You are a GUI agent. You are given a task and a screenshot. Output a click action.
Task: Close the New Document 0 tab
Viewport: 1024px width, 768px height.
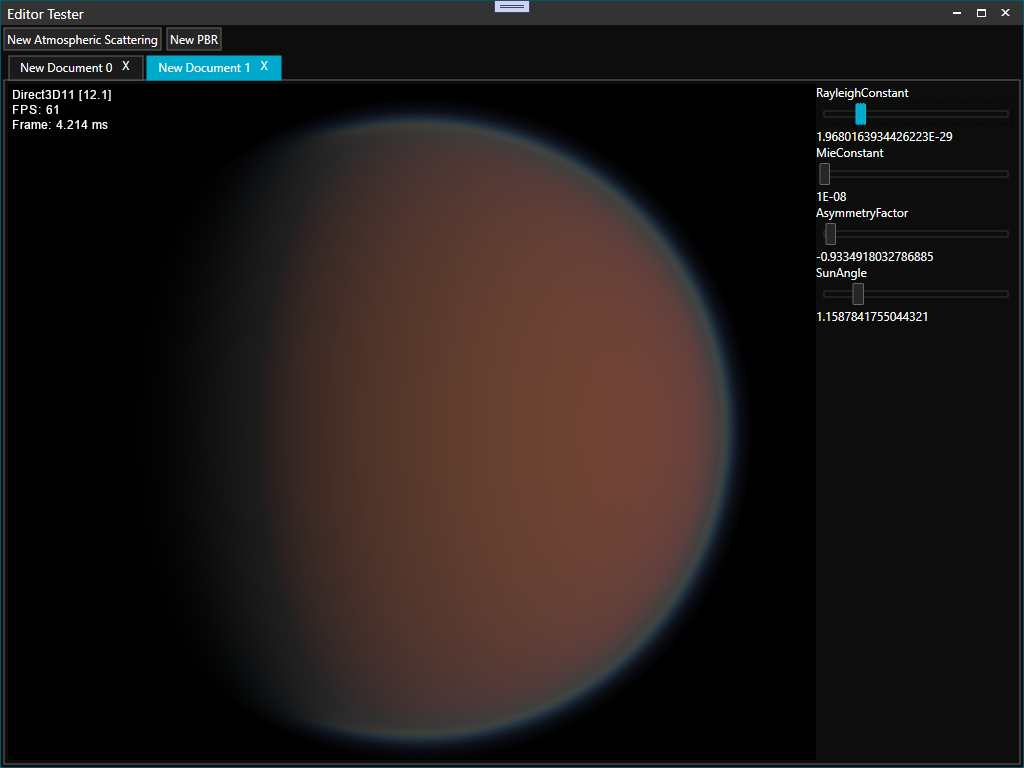click(126, 66)
